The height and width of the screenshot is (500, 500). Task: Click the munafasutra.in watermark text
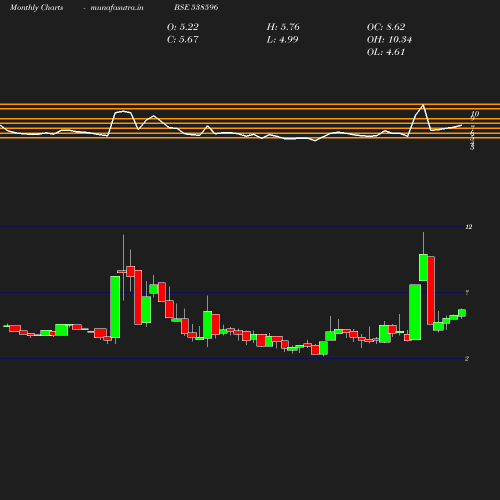click(117, 7)
